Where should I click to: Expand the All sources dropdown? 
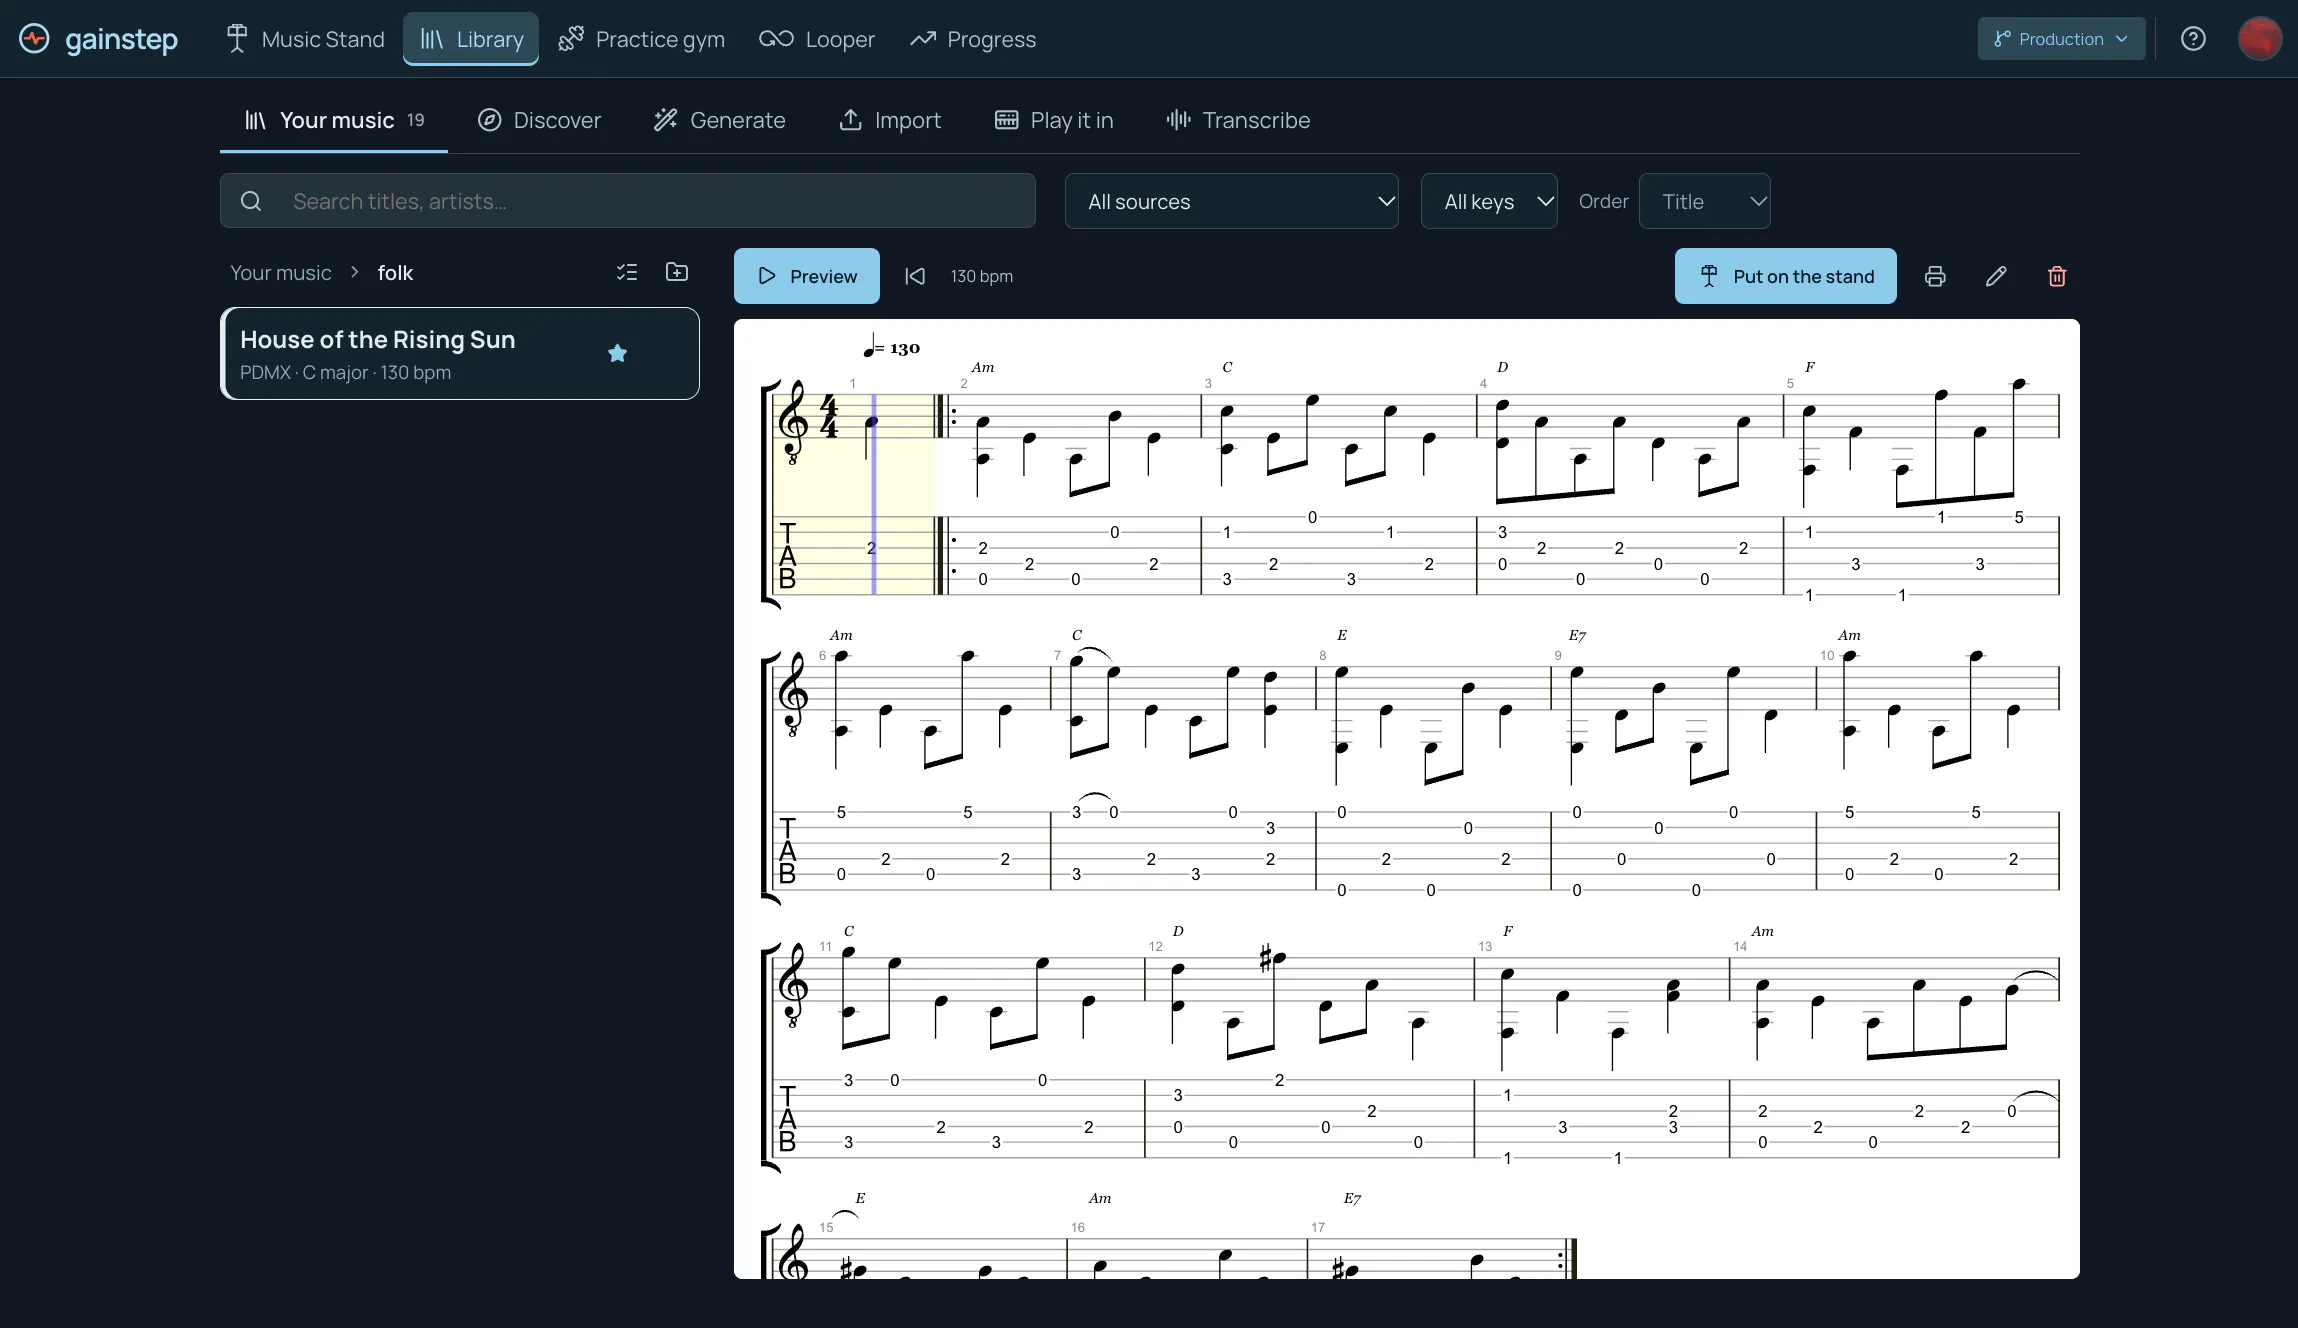(x=1231, y=201)
